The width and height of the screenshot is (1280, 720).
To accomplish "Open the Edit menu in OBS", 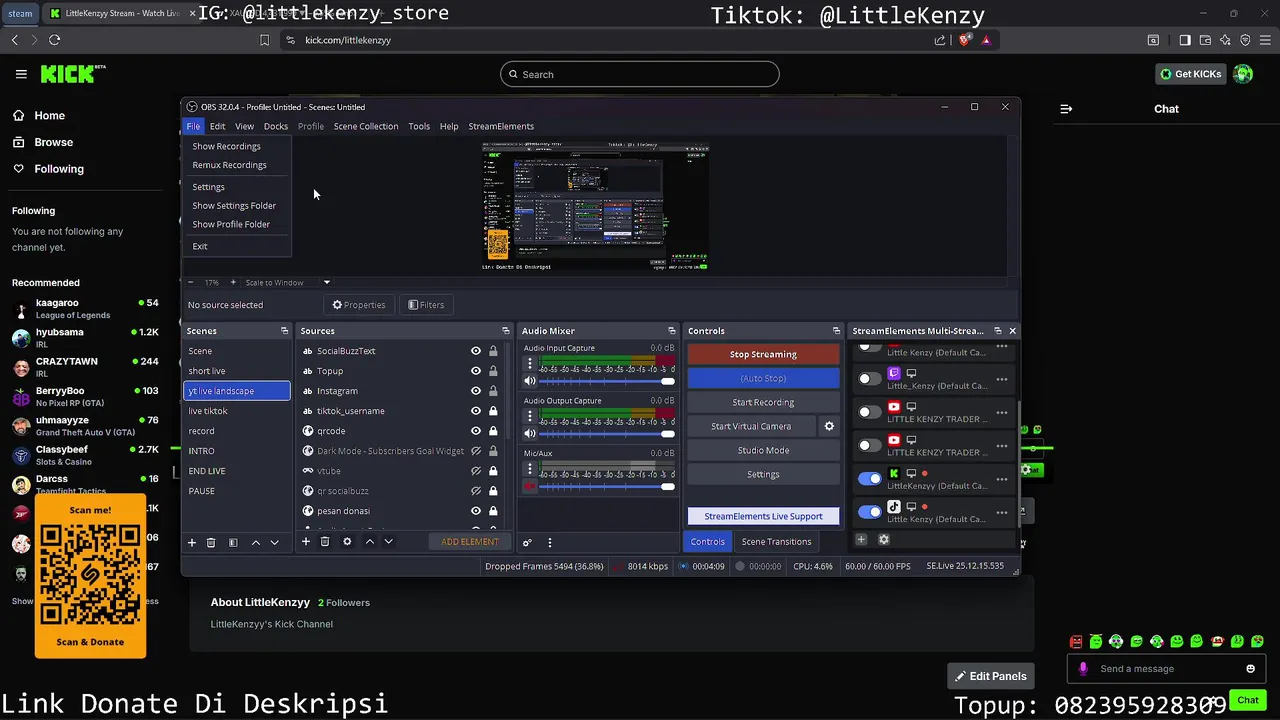I will [217, 126].
